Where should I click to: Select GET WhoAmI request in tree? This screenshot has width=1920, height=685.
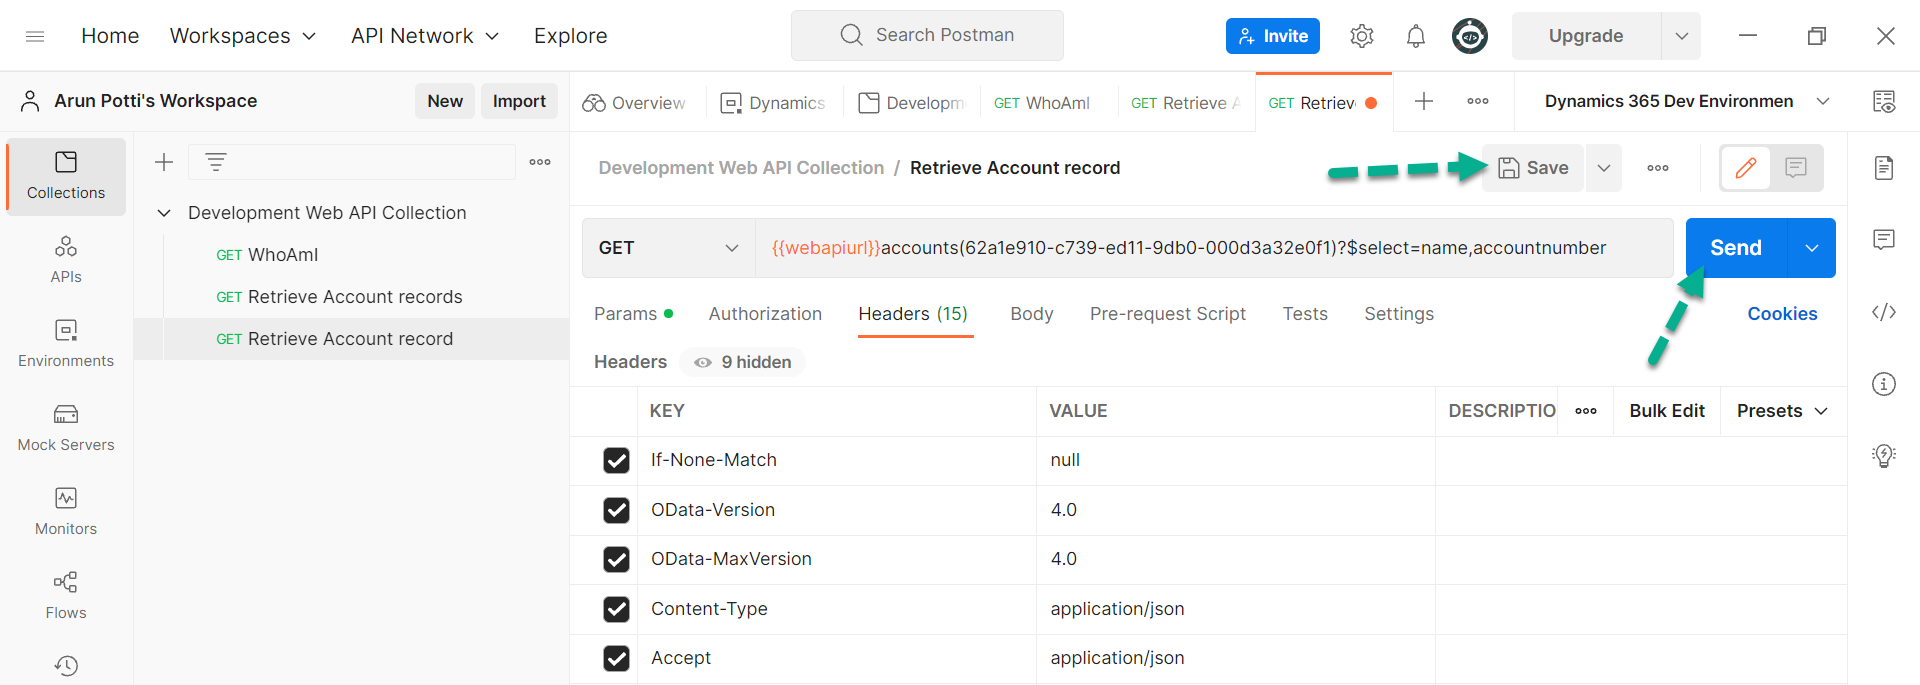click(352, 255)
